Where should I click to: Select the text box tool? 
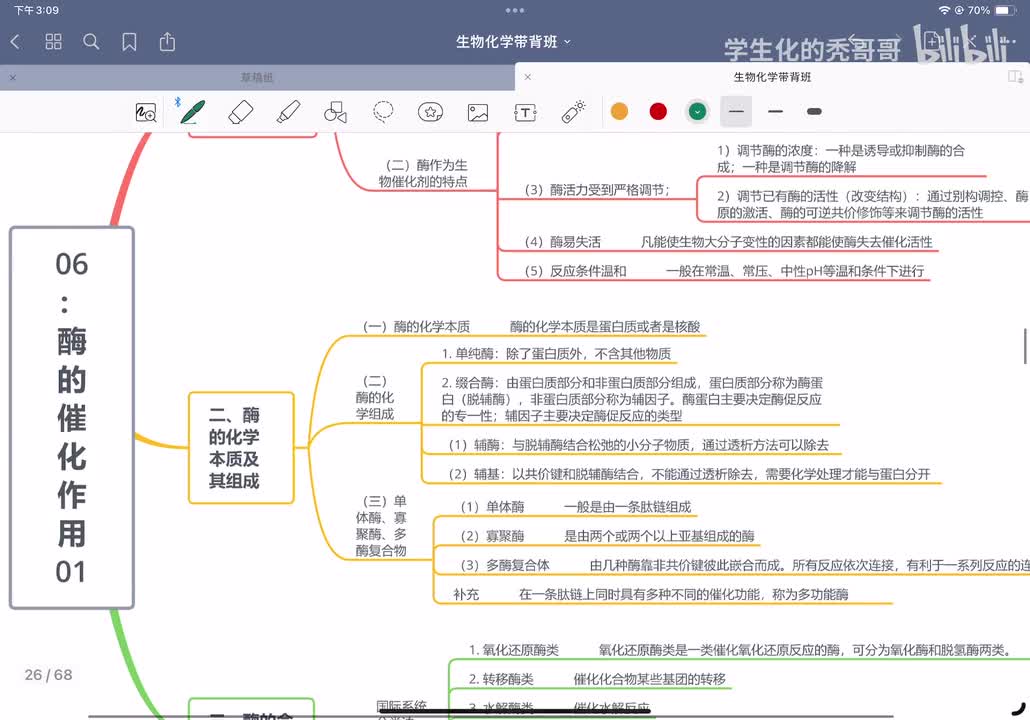[526, 112]
